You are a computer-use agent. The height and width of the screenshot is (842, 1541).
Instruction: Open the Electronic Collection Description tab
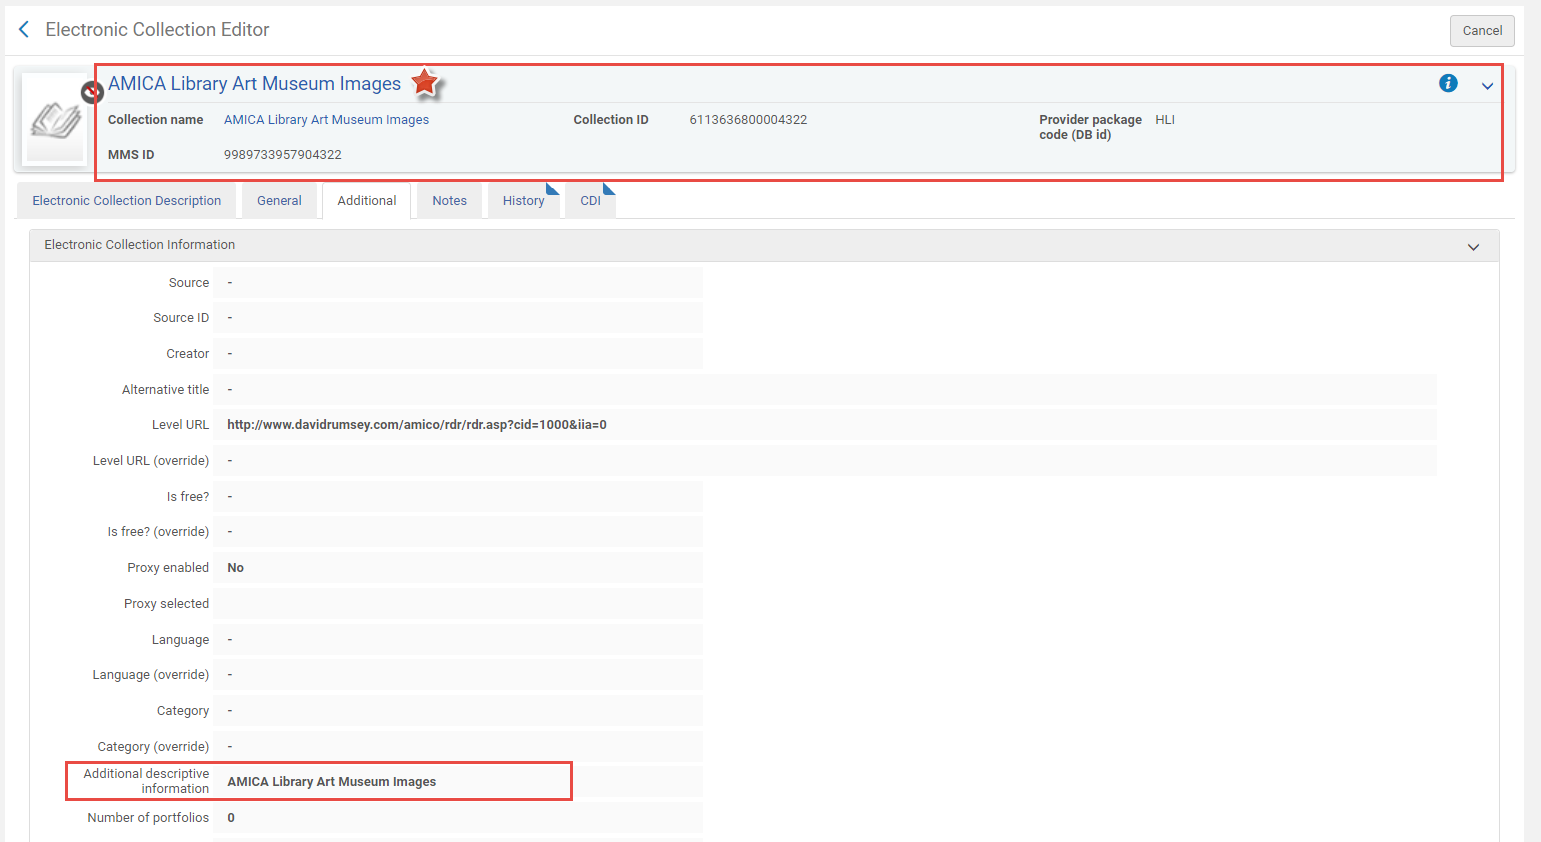127,201
